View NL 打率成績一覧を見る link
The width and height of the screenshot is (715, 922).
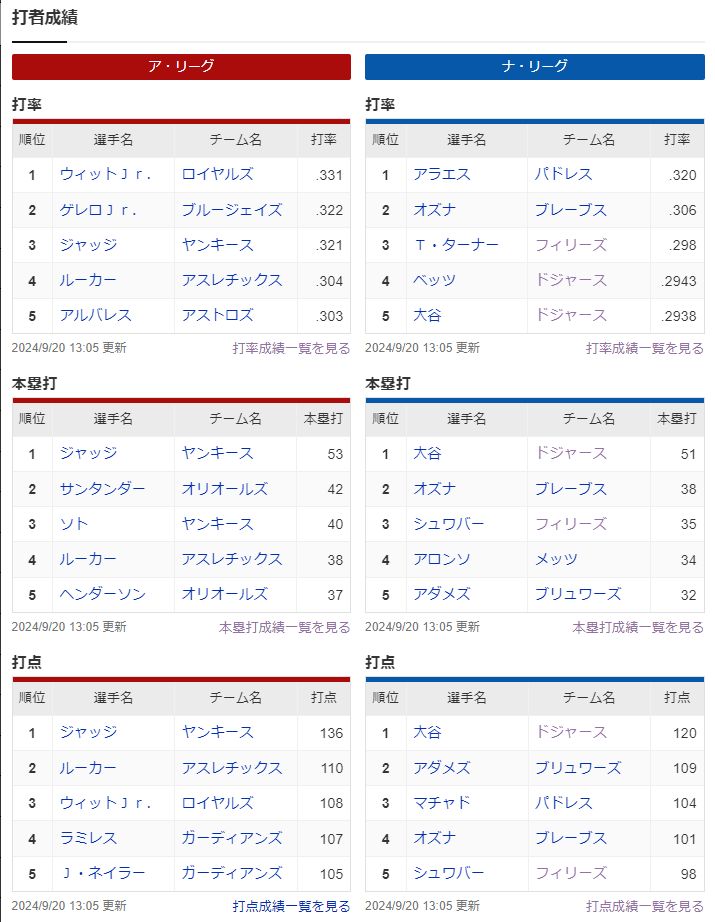tap(644, 348)
